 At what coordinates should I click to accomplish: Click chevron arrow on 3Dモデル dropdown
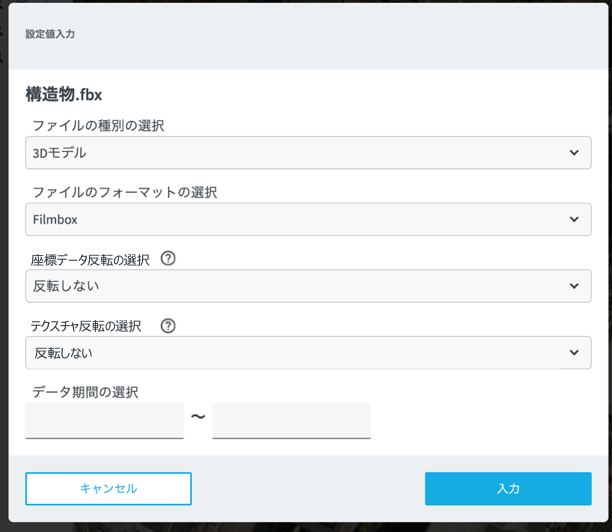pyautogui.click(x=574, y=153)
